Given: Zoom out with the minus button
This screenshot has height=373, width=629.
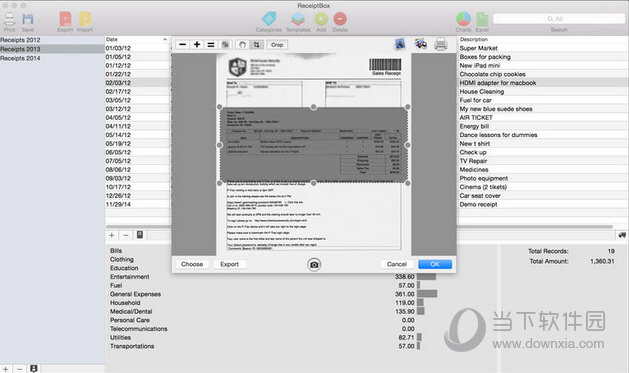Looking at the screenshot, I should 183,45.
